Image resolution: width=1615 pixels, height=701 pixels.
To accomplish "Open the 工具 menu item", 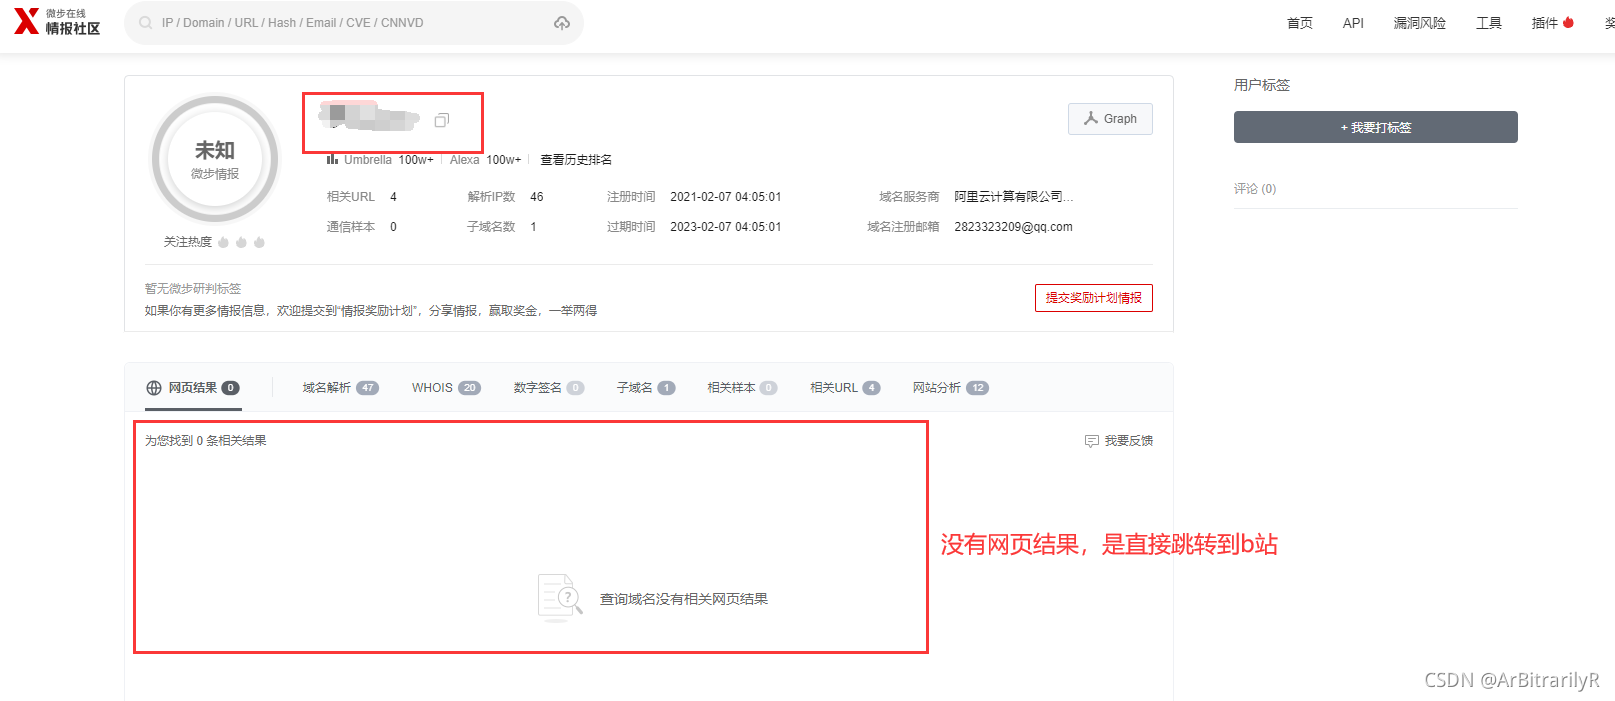I will pyautogui.click(x=1489, y=23).
